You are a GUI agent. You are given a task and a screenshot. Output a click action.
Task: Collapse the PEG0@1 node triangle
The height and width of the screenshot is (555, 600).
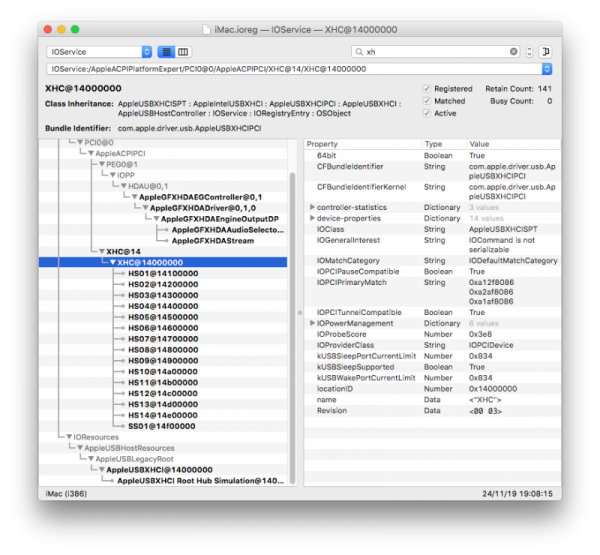coord(102,164)
